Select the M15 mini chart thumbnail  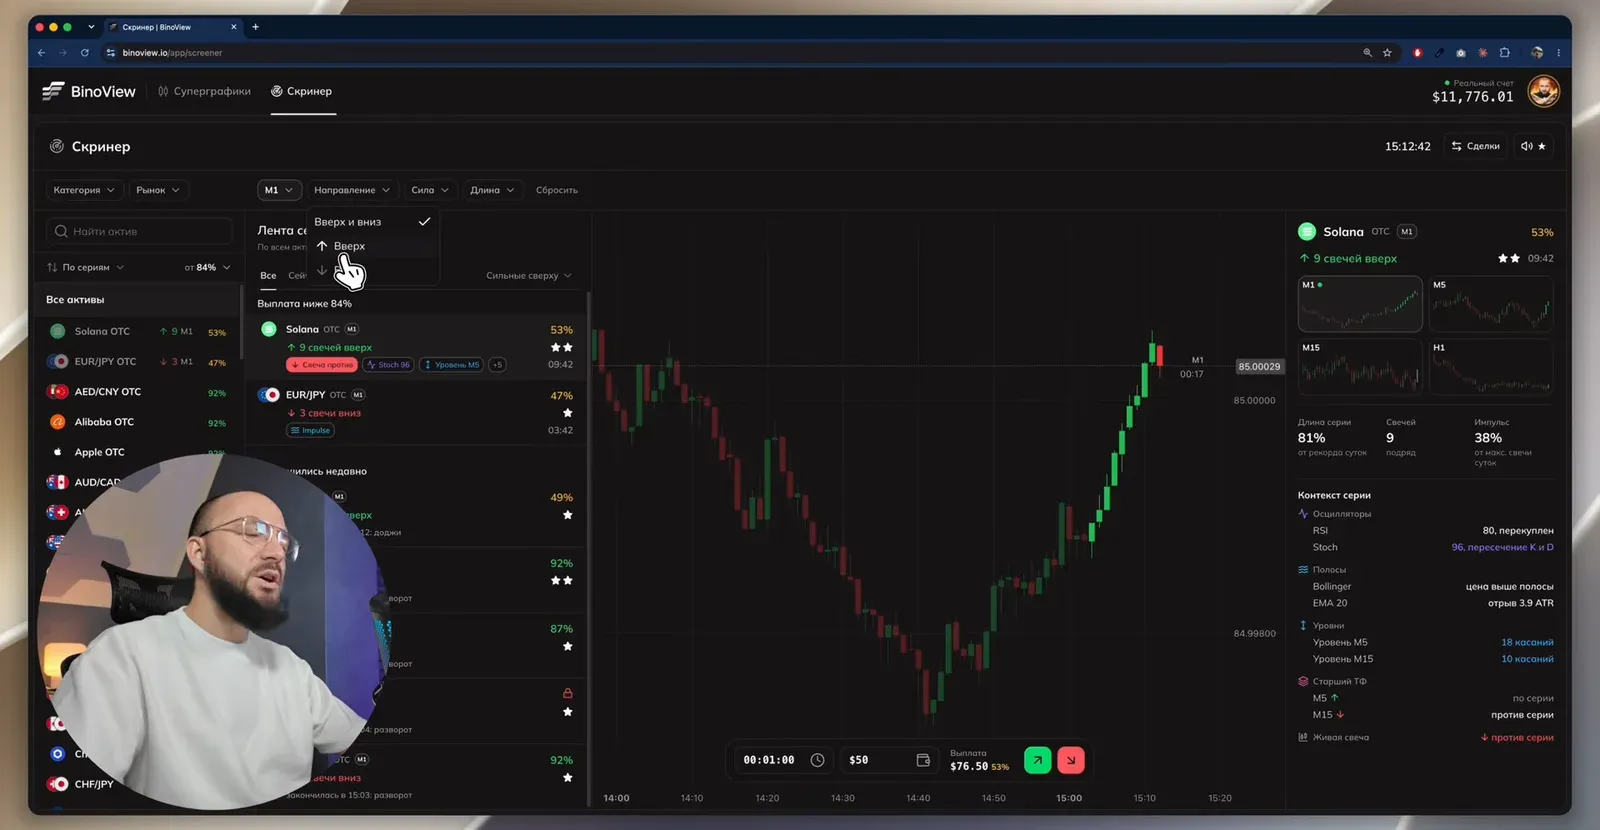(1360, 367)
